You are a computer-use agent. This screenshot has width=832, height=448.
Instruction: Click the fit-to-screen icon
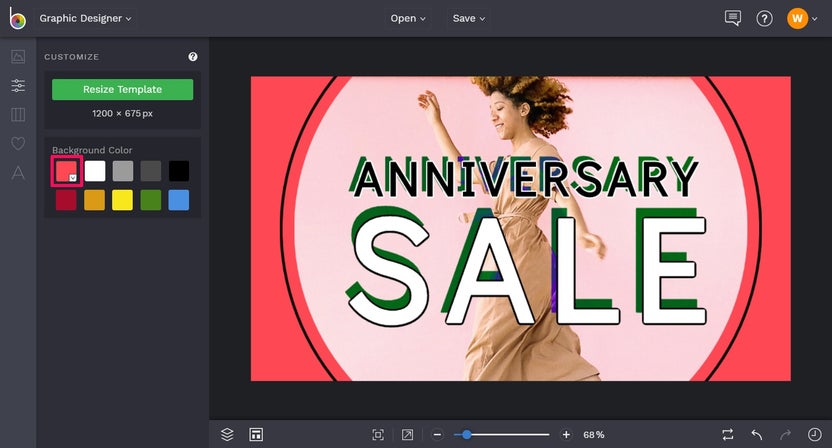pos(378,435)
